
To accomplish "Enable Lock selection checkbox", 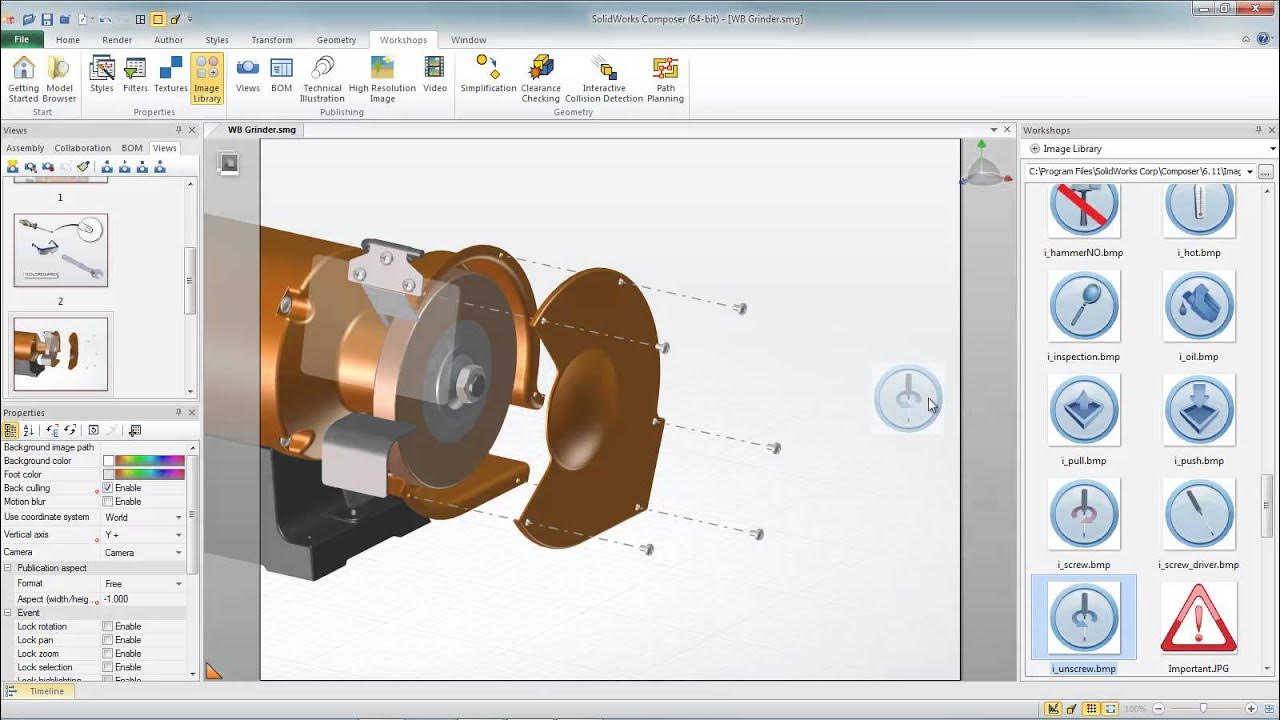I will point(108,667).
